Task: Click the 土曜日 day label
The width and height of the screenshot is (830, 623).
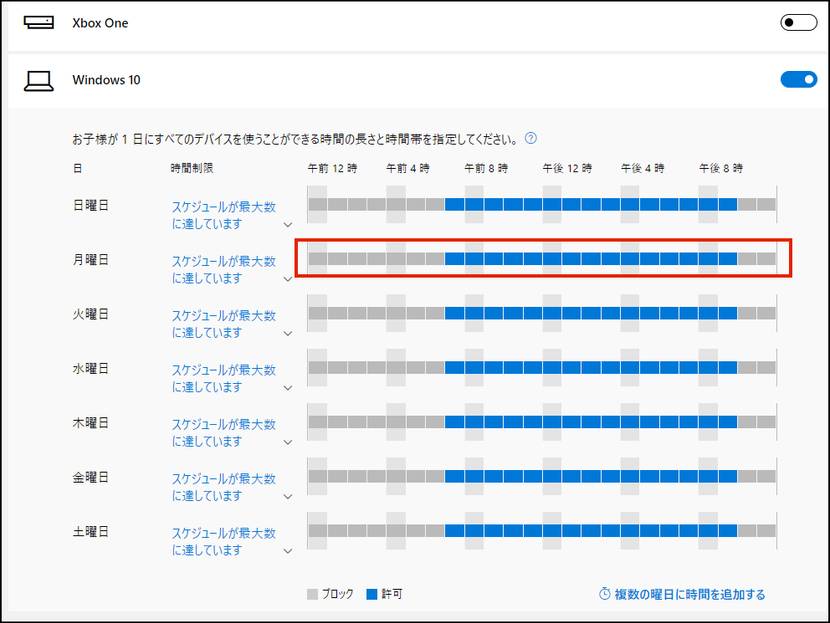Action: [x=91, y=532]
